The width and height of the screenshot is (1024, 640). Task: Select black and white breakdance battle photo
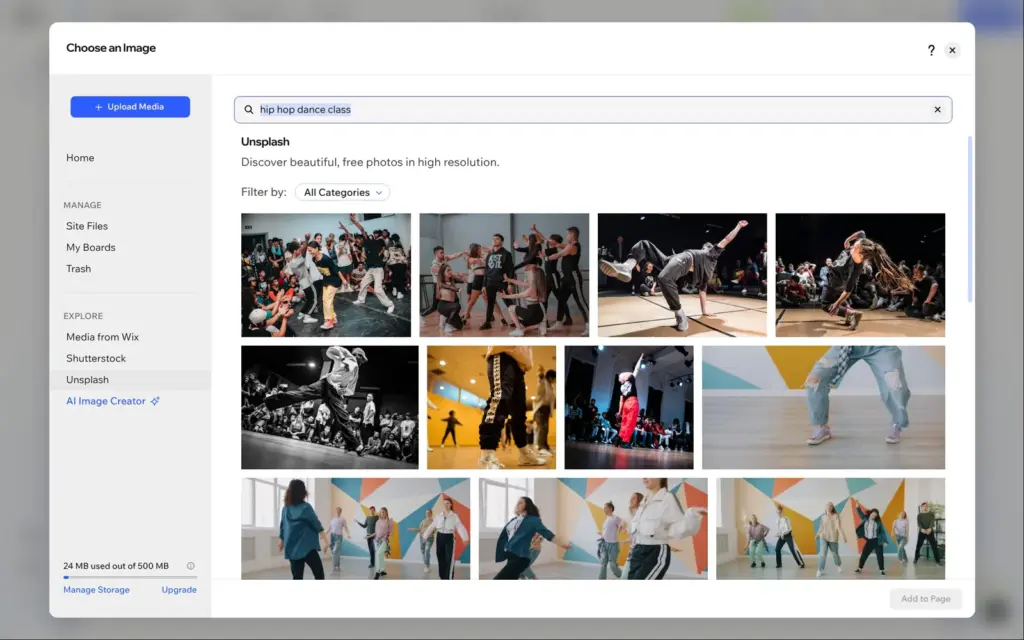click(x=330, y=408)
